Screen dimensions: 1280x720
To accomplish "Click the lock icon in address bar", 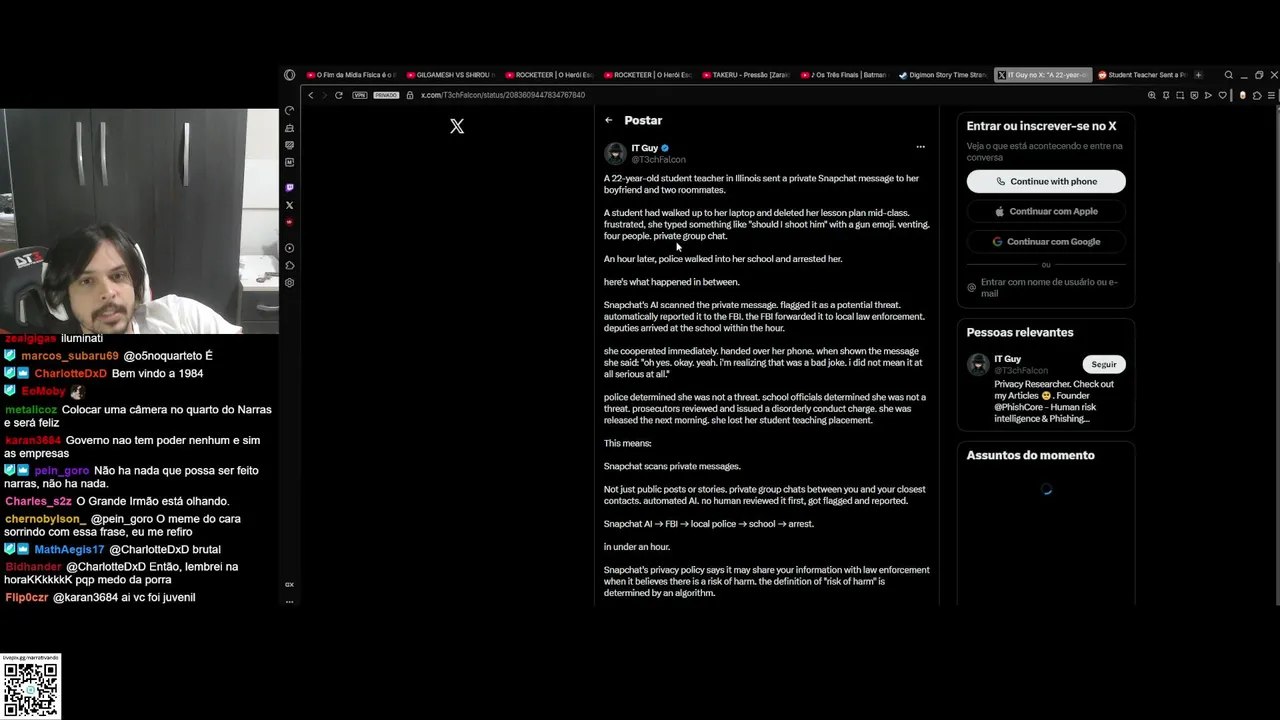I will coord(410,95).
